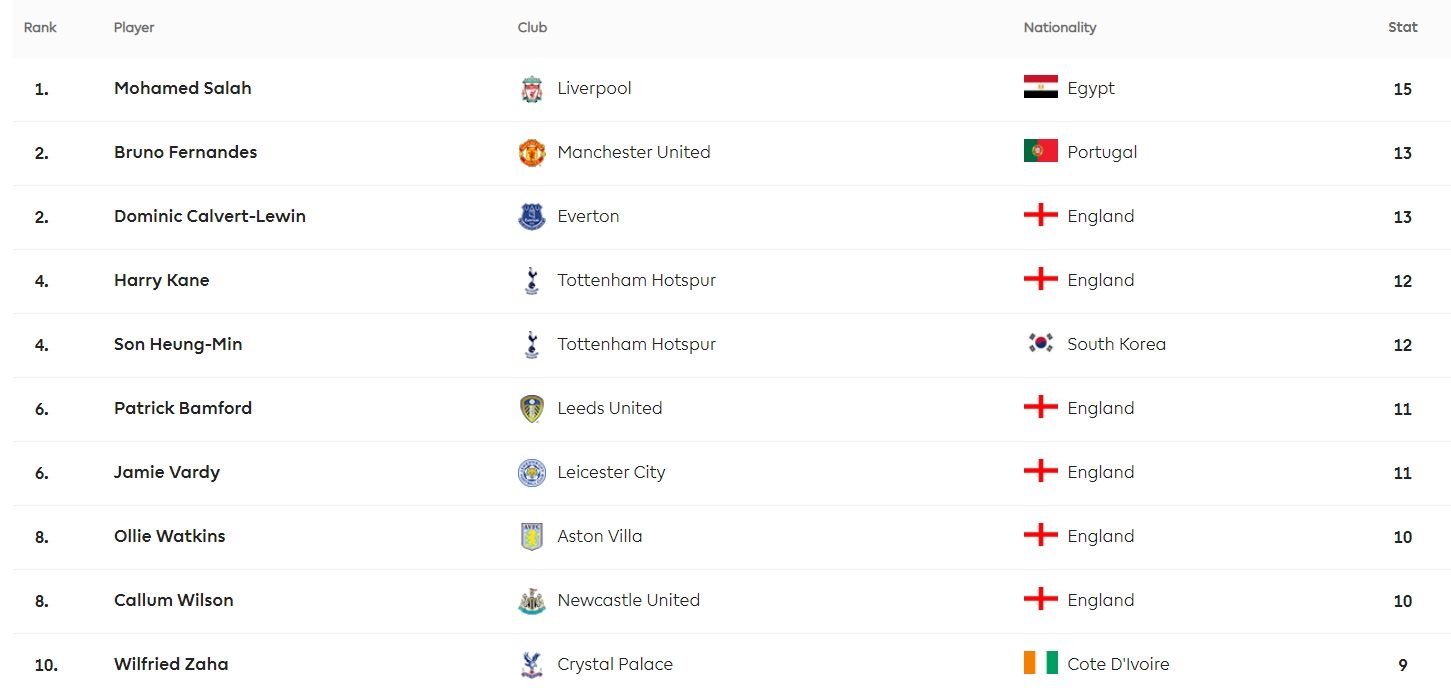Click the Aston Villa crest icon
The width and height of the screenshot is (1451, 696).
tap(532, 537)
